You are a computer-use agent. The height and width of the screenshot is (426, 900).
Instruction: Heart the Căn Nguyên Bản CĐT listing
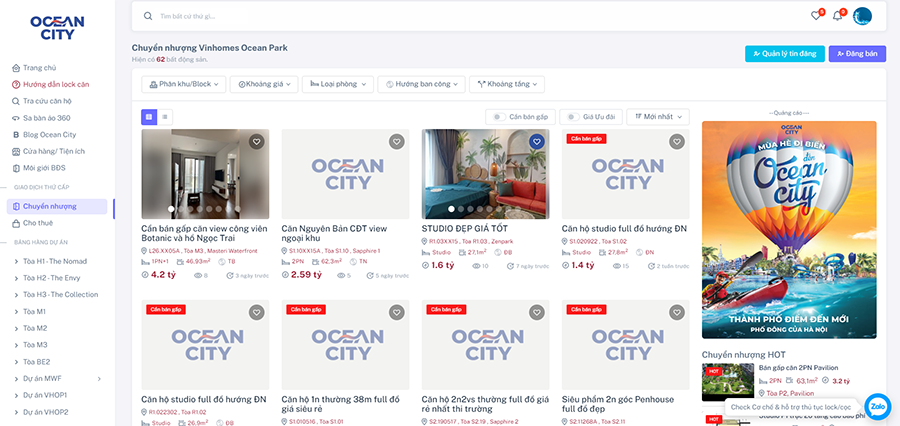point(397,142)
